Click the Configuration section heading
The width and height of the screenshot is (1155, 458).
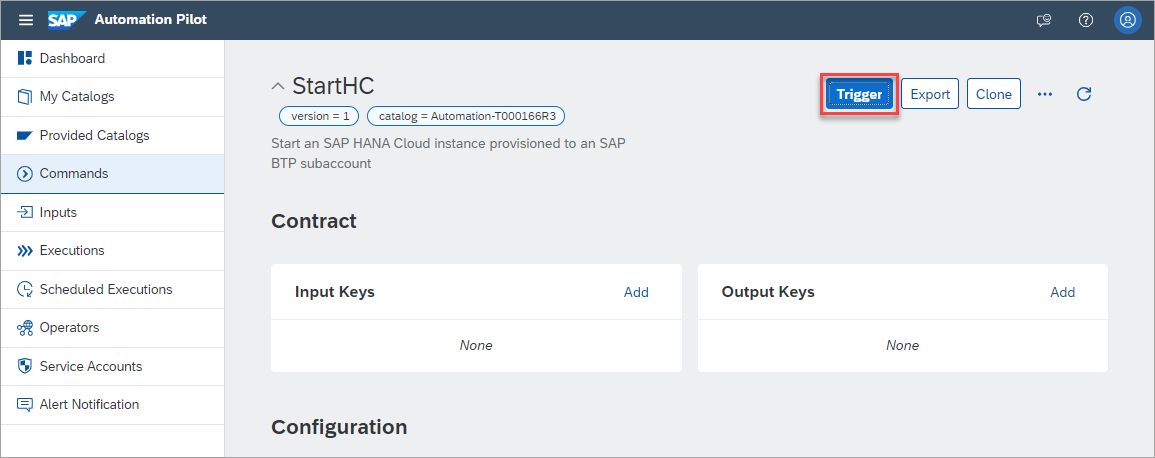[339, 427]
